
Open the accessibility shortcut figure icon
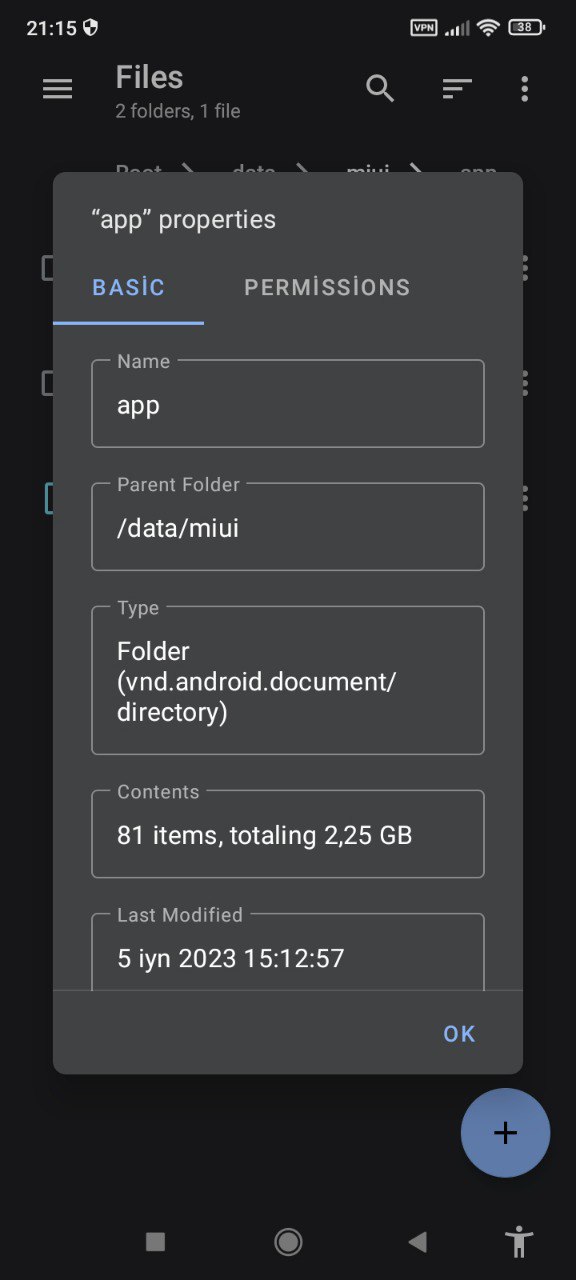[519, 1242]
